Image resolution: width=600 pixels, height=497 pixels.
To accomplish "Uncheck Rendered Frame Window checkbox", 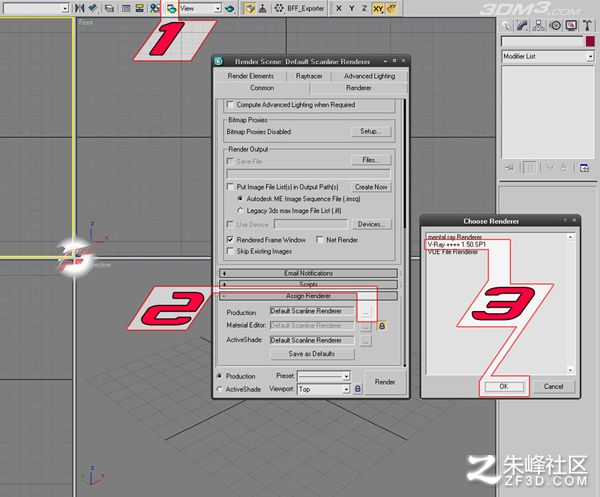I will pos(230,240).
